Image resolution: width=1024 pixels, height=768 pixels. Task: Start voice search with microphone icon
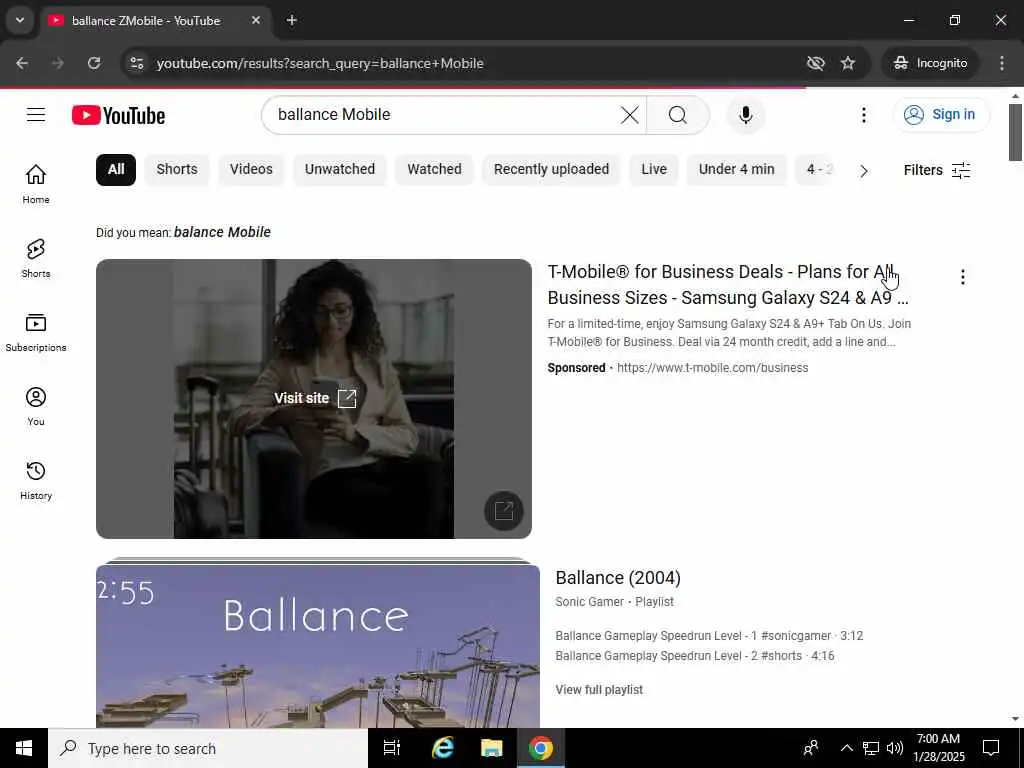[745, 115]
